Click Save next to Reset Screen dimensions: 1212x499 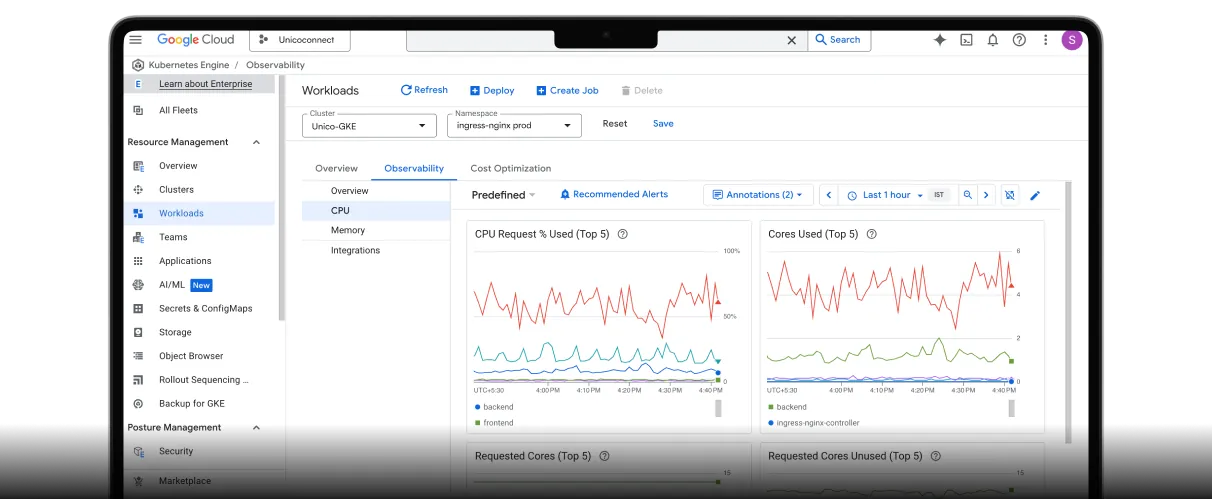[663, 124]
